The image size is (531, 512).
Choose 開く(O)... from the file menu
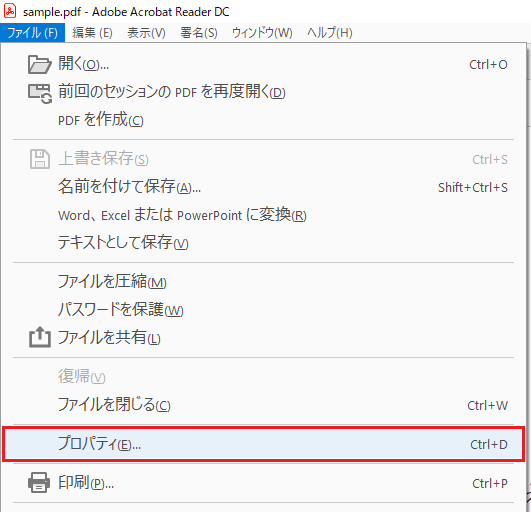point(263,64)
